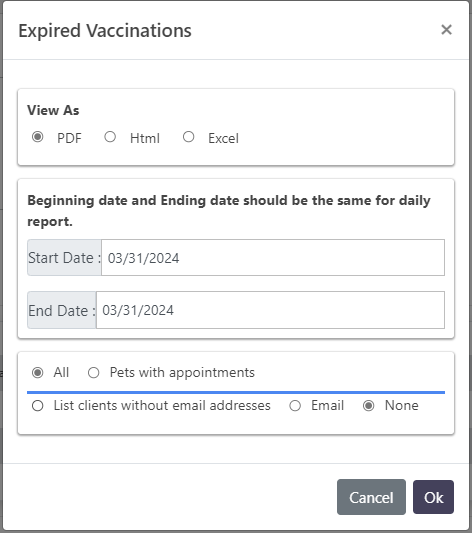Screen dimensions: 472x533
Task: Select the None radio option
Action: [369, 406]
